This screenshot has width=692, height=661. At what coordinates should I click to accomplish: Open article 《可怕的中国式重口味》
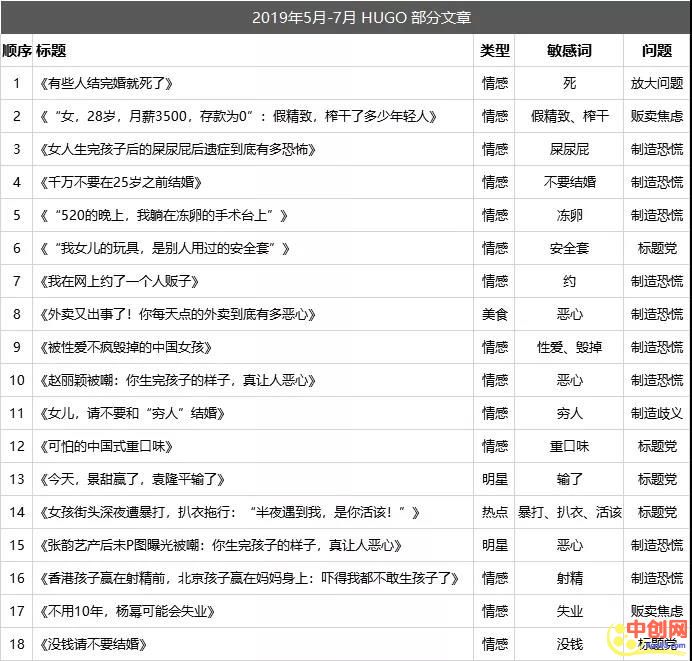point(108,446)
